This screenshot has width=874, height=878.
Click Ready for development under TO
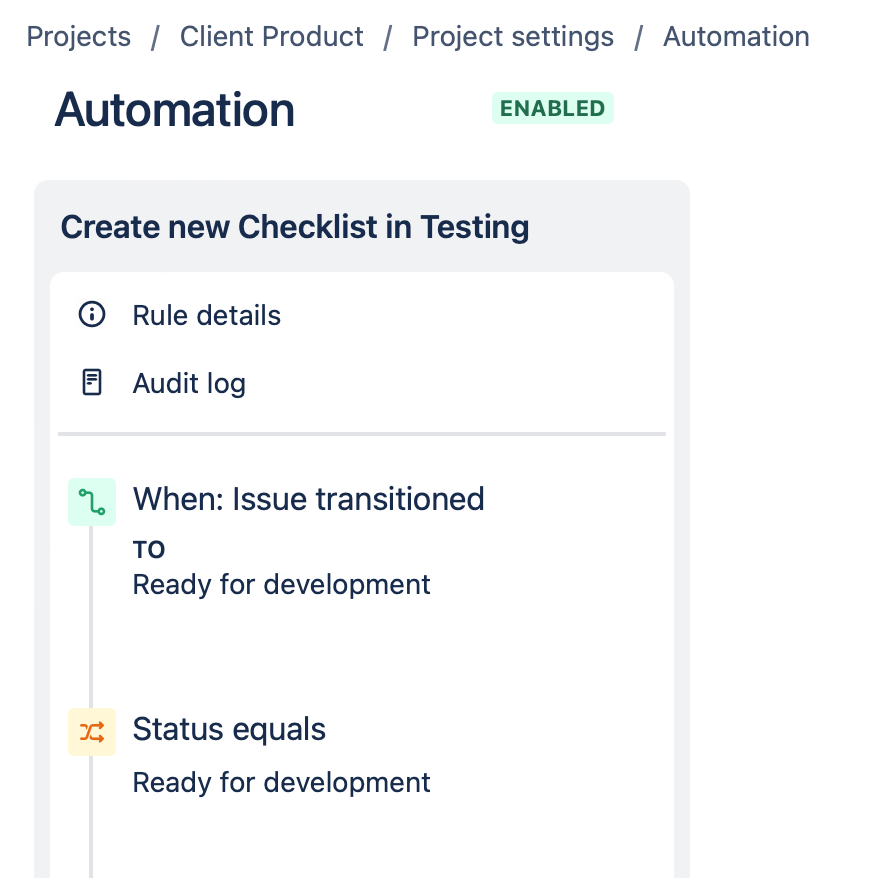[x=282, y=585]
